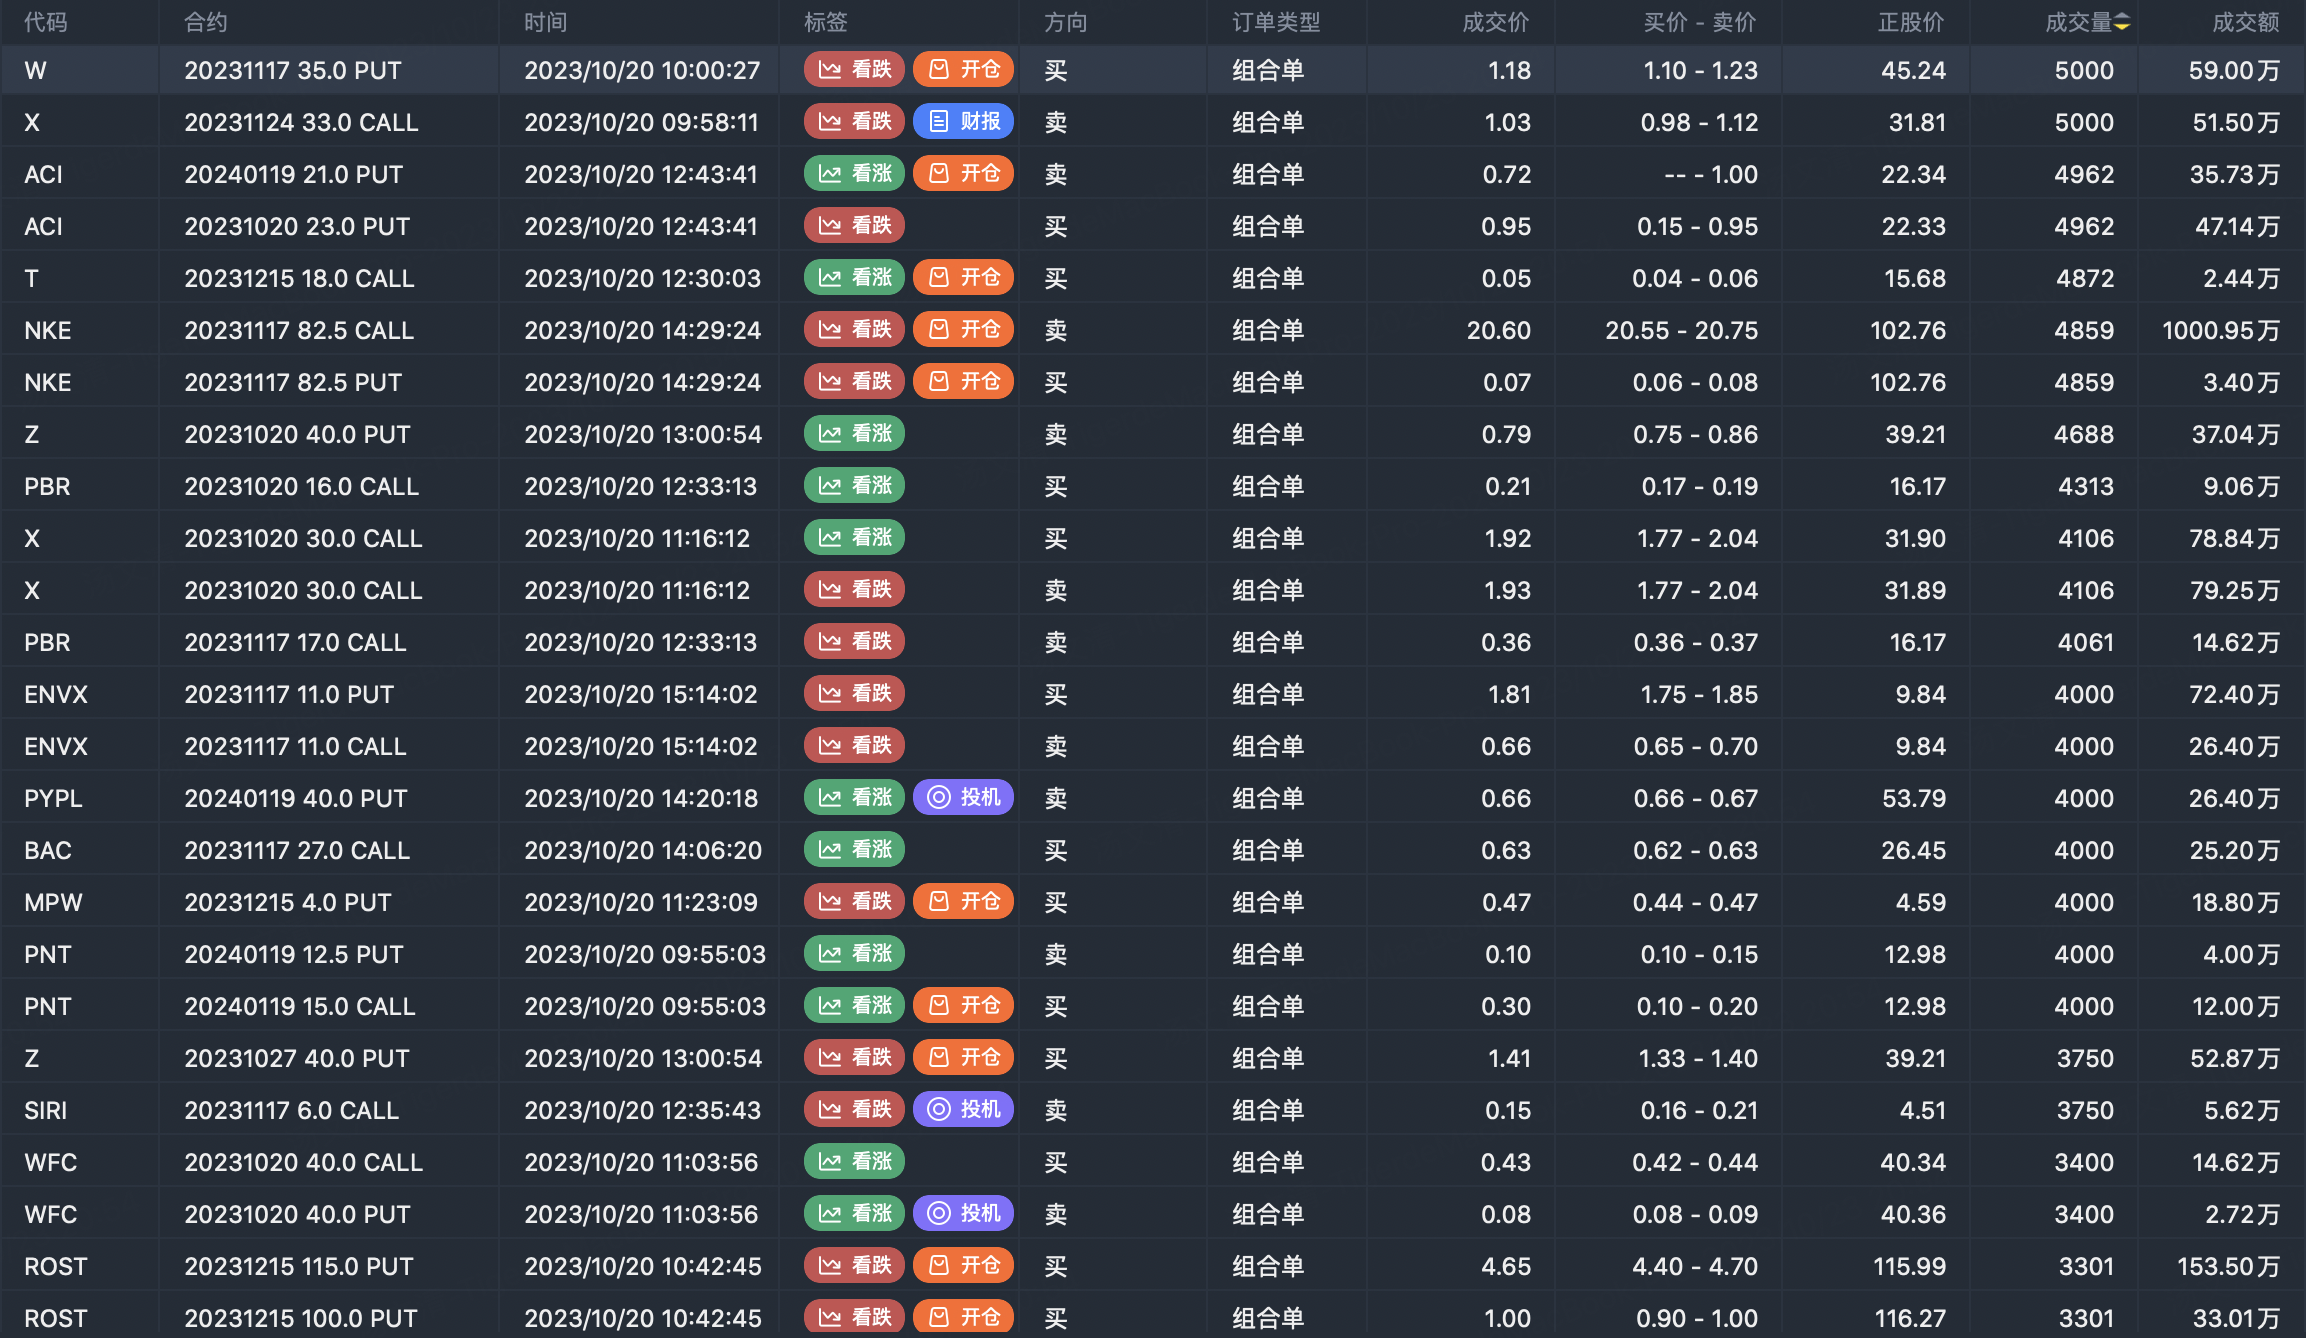This screenshot has width=2306, height=1338.
Task: Click 开仓 tag for Z 20231027 40.0 PUT
Action: (x=963, y=1058)
